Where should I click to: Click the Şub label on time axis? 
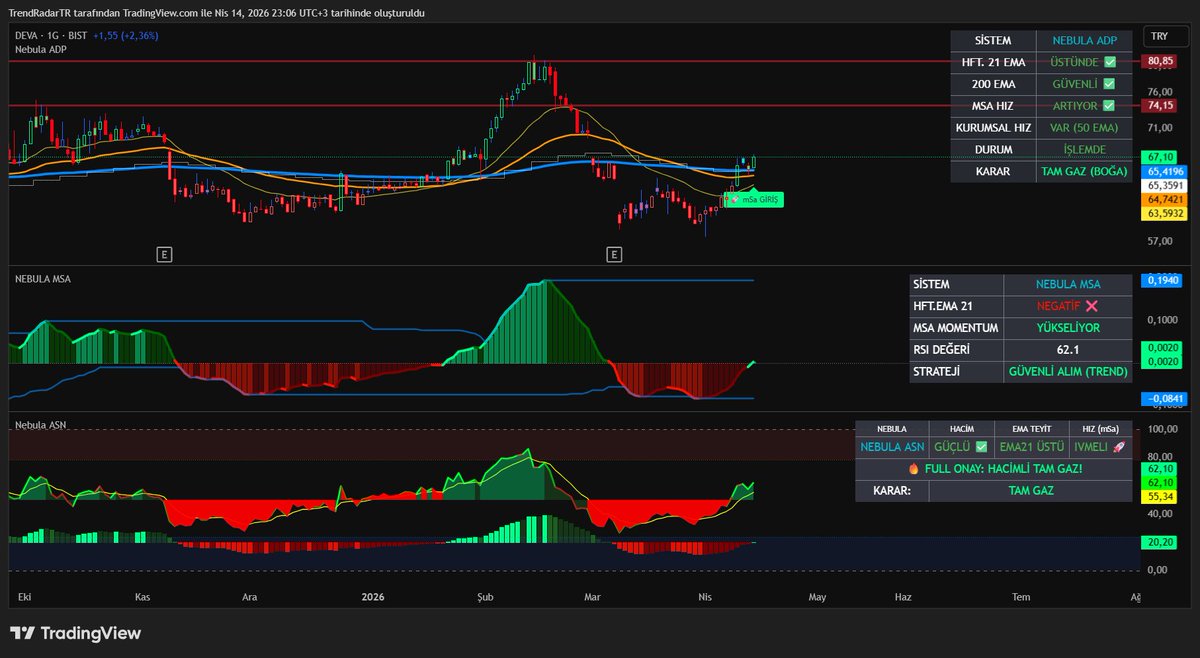[x=485, y=597]
